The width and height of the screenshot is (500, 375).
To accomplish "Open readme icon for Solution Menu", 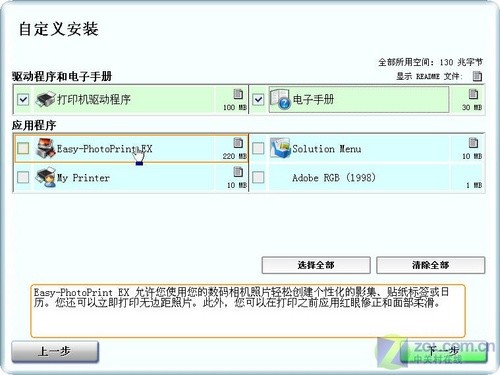I will click(473, 143).
